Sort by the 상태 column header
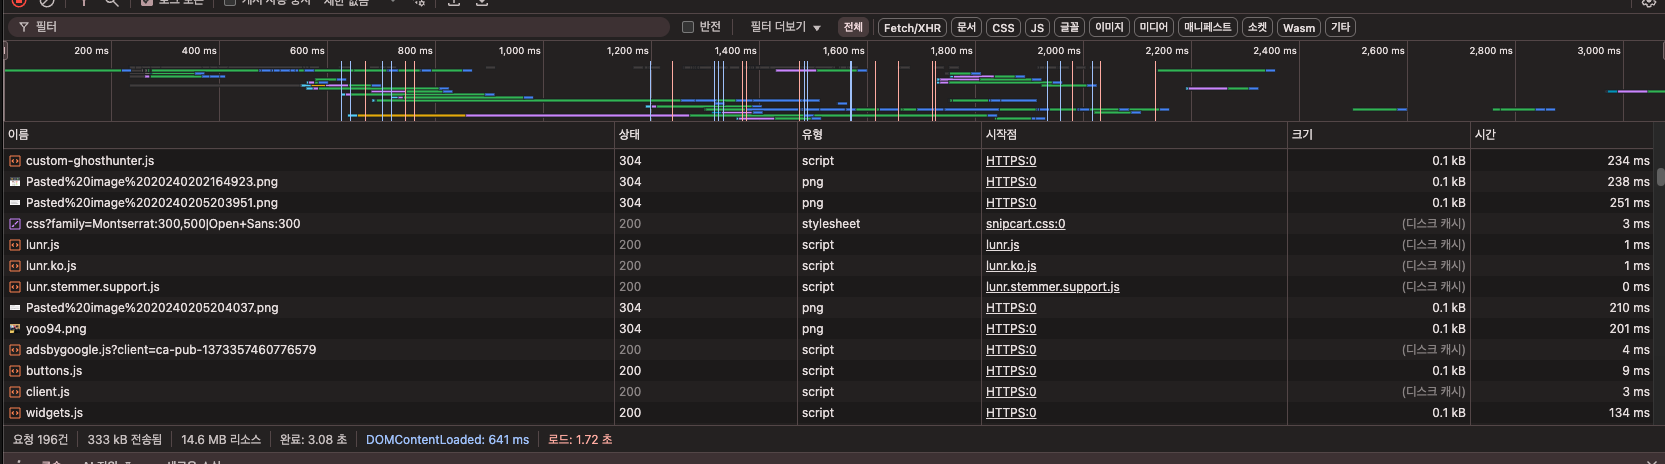The height and width of the screenshot is (464, 1665). (706, 134)
